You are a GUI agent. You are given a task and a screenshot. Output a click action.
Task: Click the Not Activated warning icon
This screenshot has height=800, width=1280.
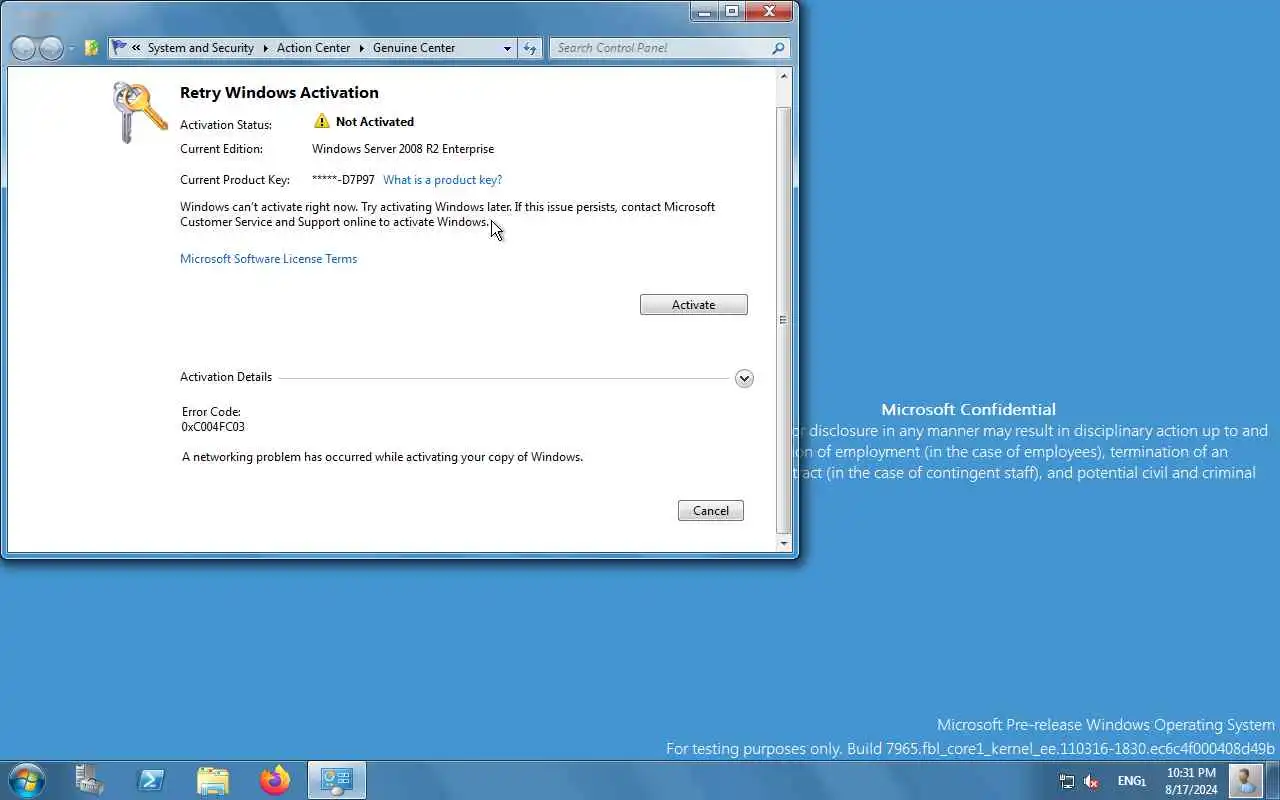point(321,121)
